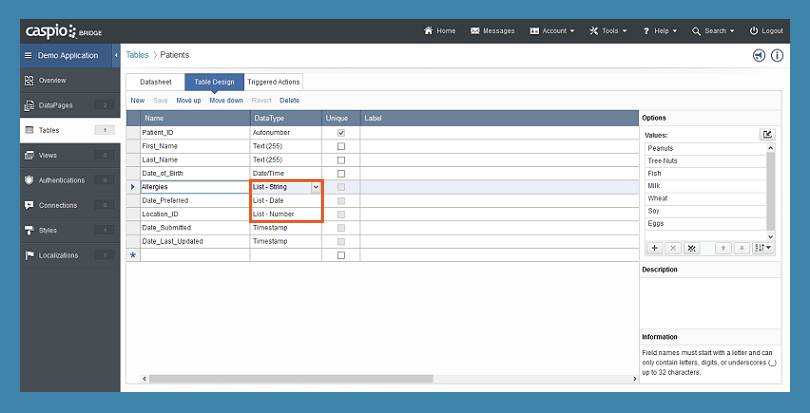This screenshot has height=413, width=810.
Task: Select Fish in the Values list
Action: (705, 174)
